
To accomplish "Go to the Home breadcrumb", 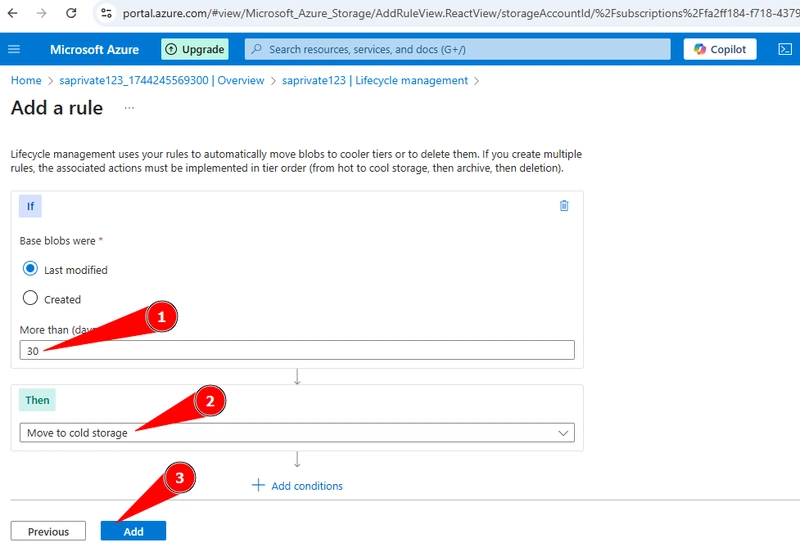I will pos(26,81).
